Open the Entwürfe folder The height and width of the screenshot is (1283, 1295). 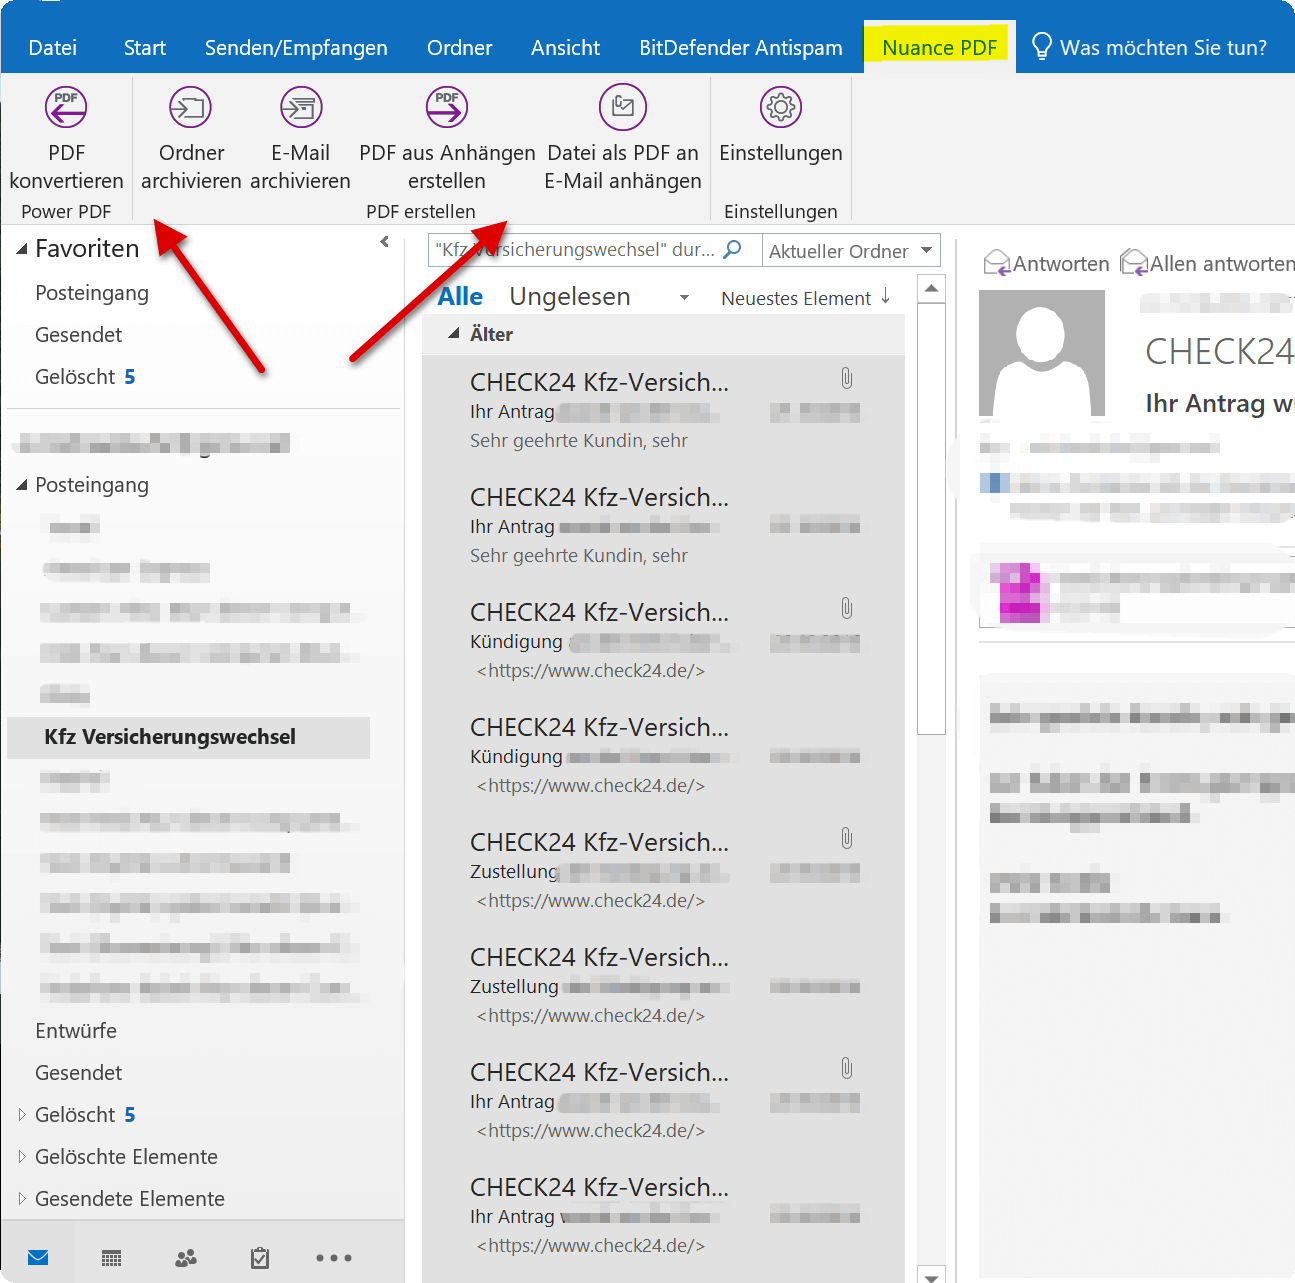pyautogui.click(x=76, y=1031)
